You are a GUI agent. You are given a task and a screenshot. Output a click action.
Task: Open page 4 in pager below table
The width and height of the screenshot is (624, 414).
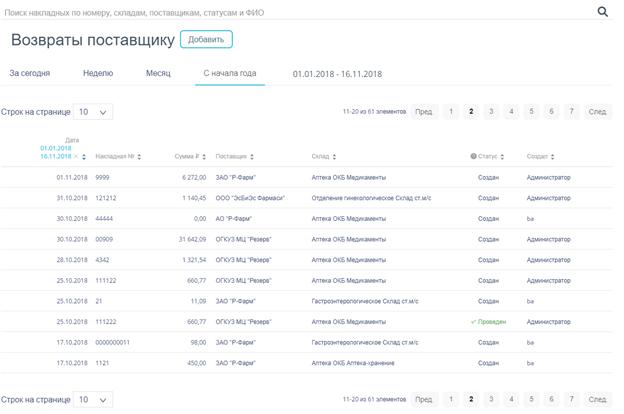511,399
